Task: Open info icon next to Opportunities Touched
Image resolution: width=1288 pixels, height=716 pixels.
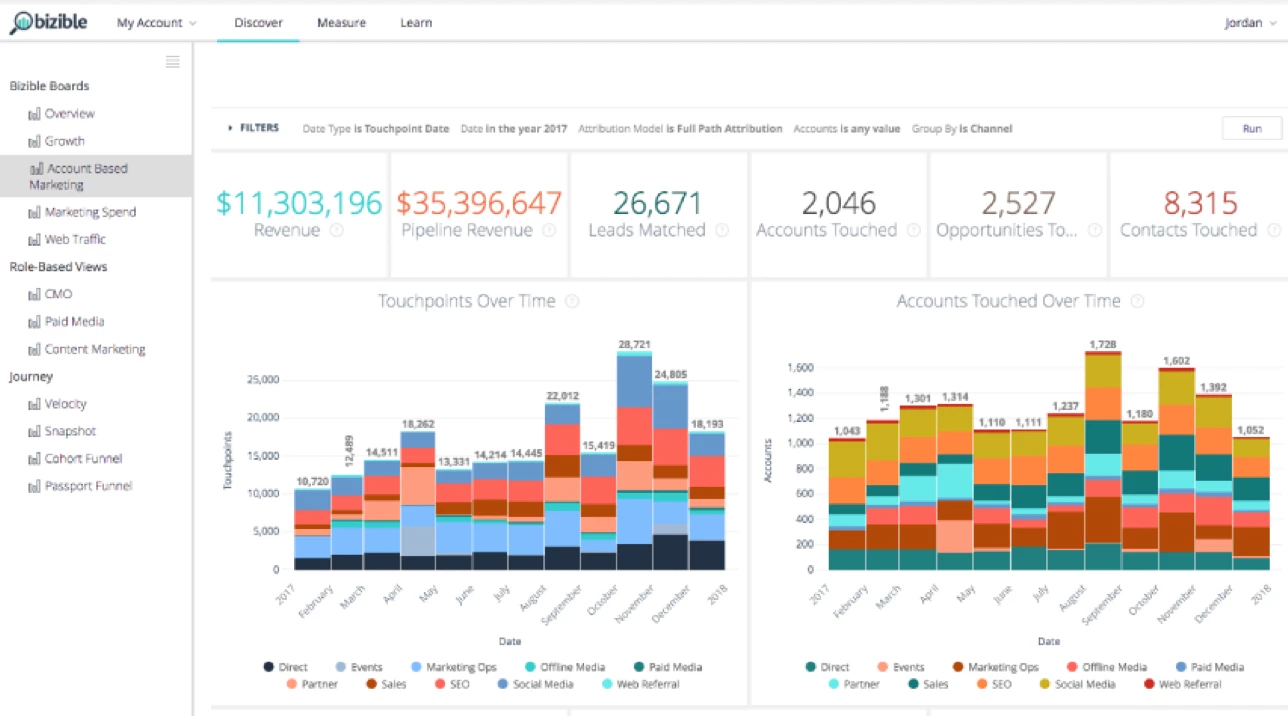Action: (1095, 230)
